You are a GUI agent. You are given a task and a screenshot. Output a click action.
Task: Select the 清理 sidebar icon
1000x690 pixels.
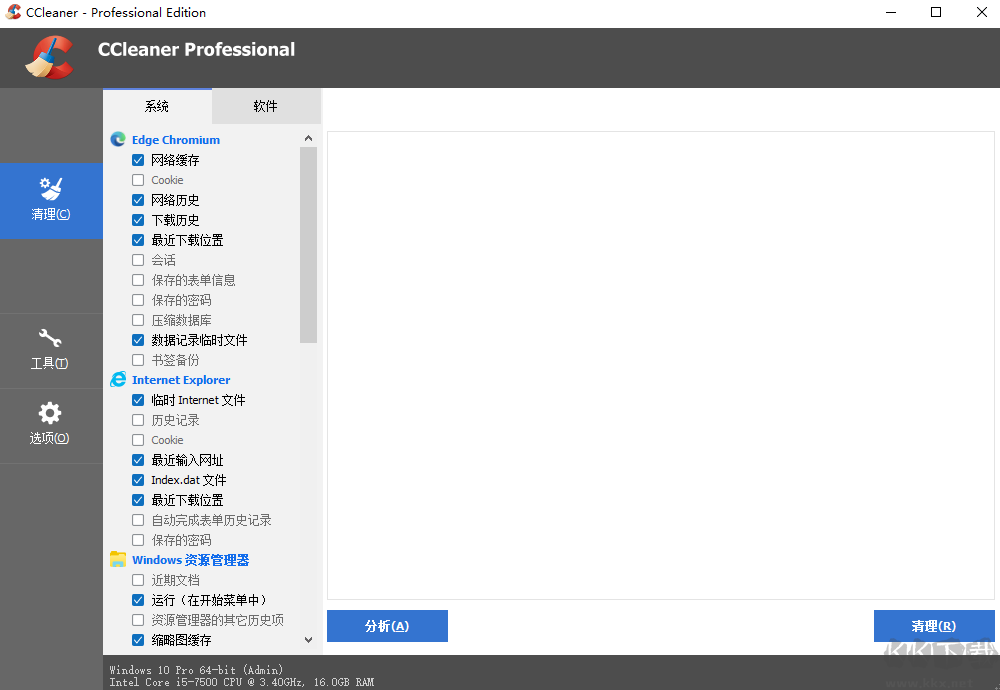[51, 201]
